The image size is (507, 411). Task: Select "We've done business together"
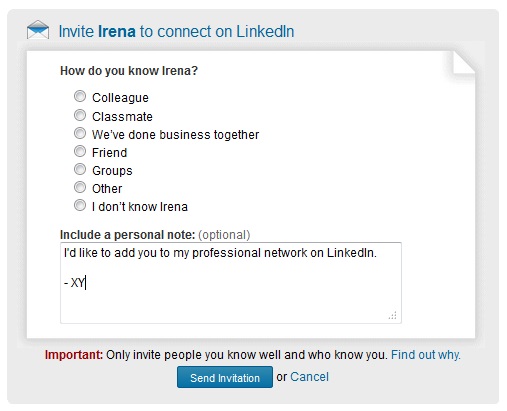click(80, 133)
